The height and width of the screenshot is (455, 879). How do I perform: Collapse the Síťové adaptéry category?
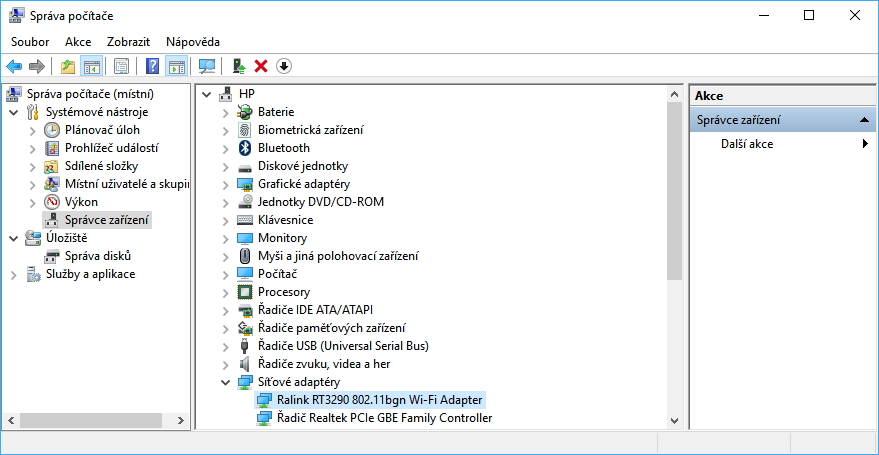tap(225, 382)
